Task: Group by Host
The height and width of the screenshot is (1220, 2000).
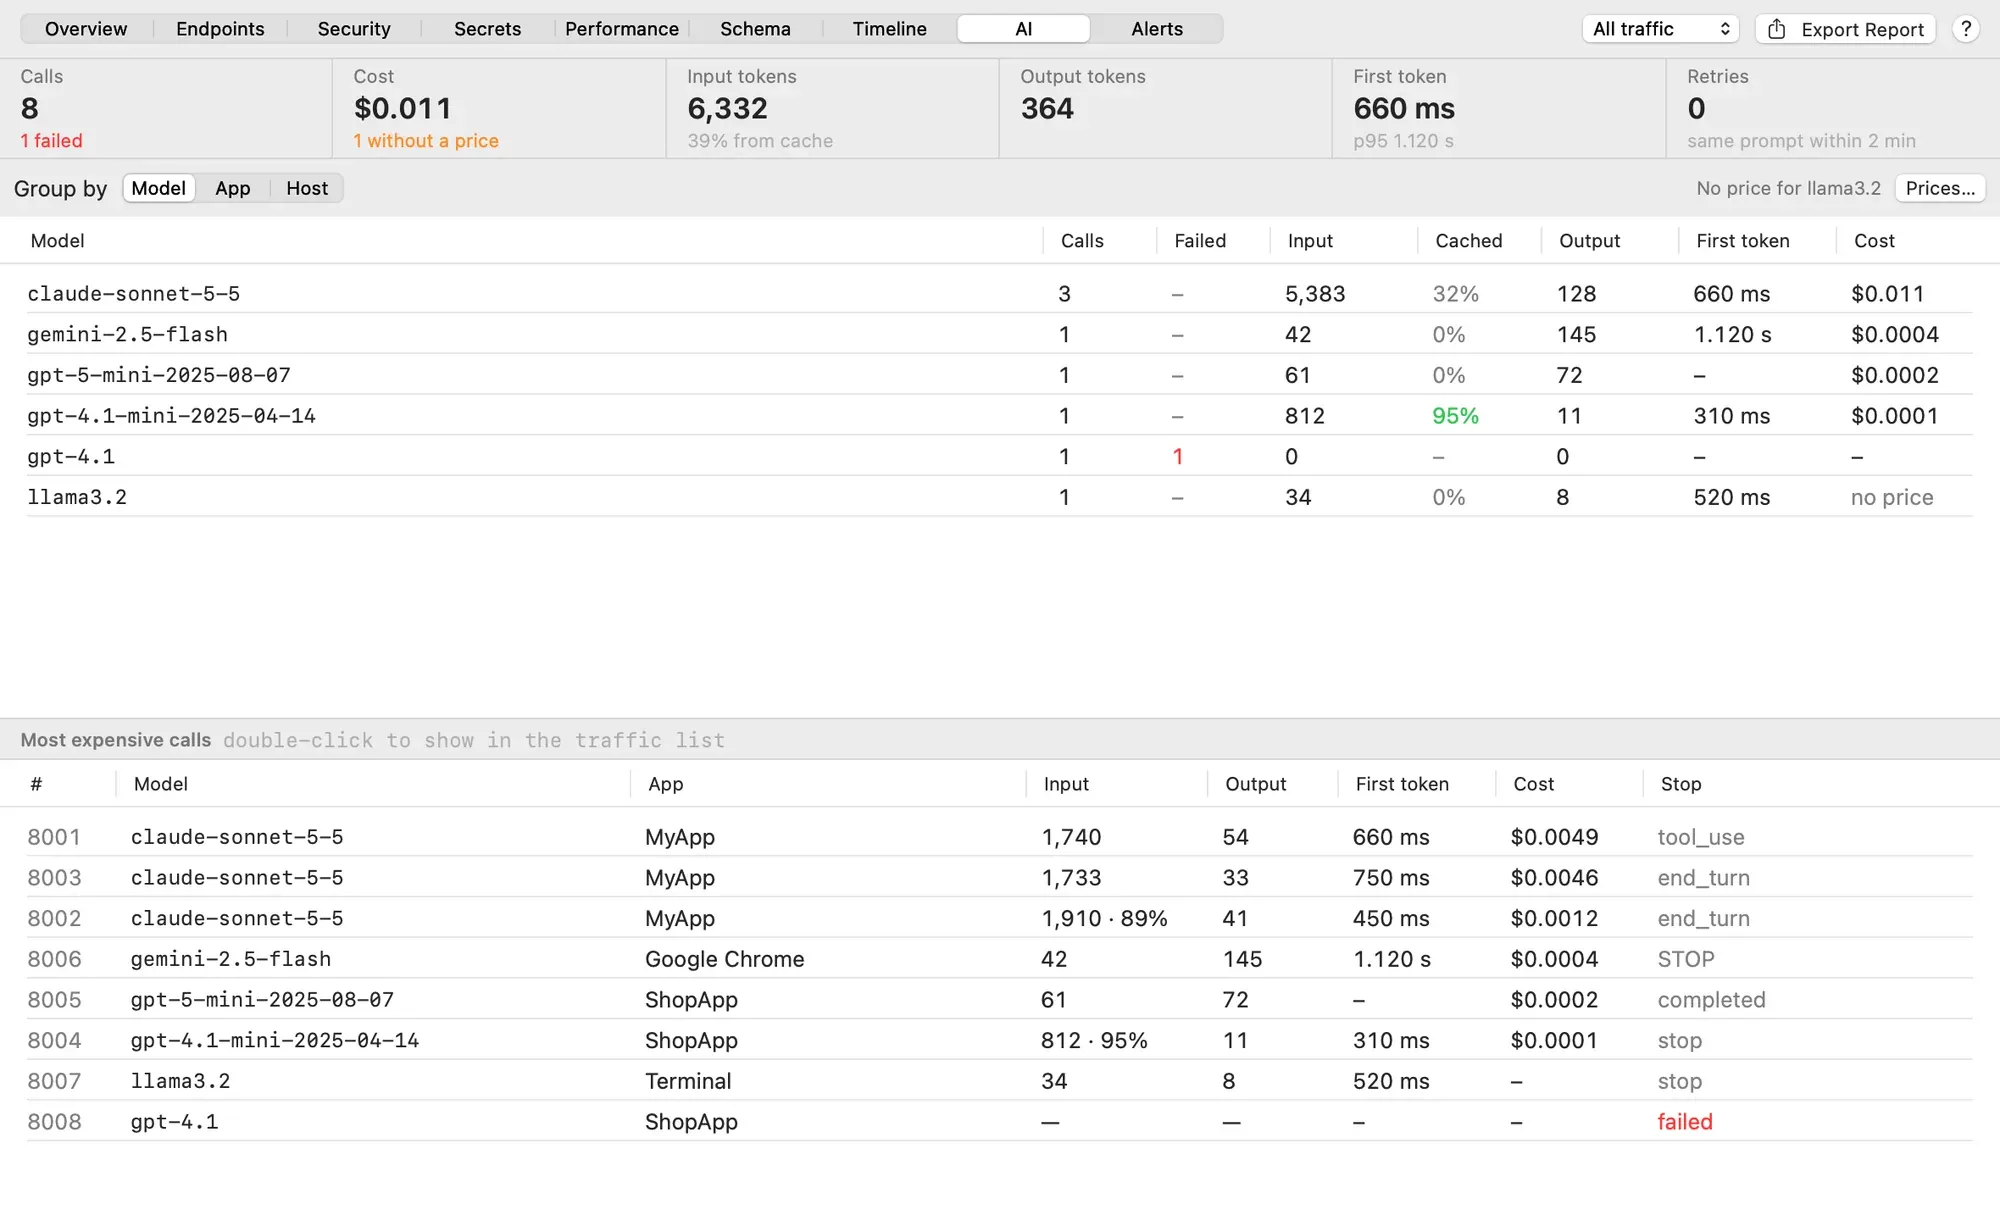Action: [307, 188]
